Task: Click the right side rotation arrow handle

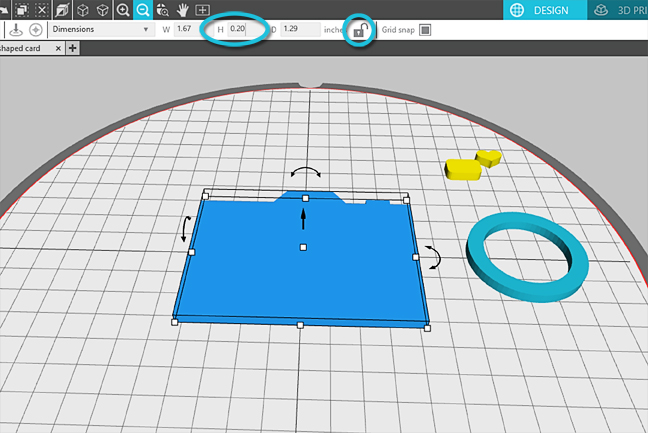Action: click(x=434, y=257)
